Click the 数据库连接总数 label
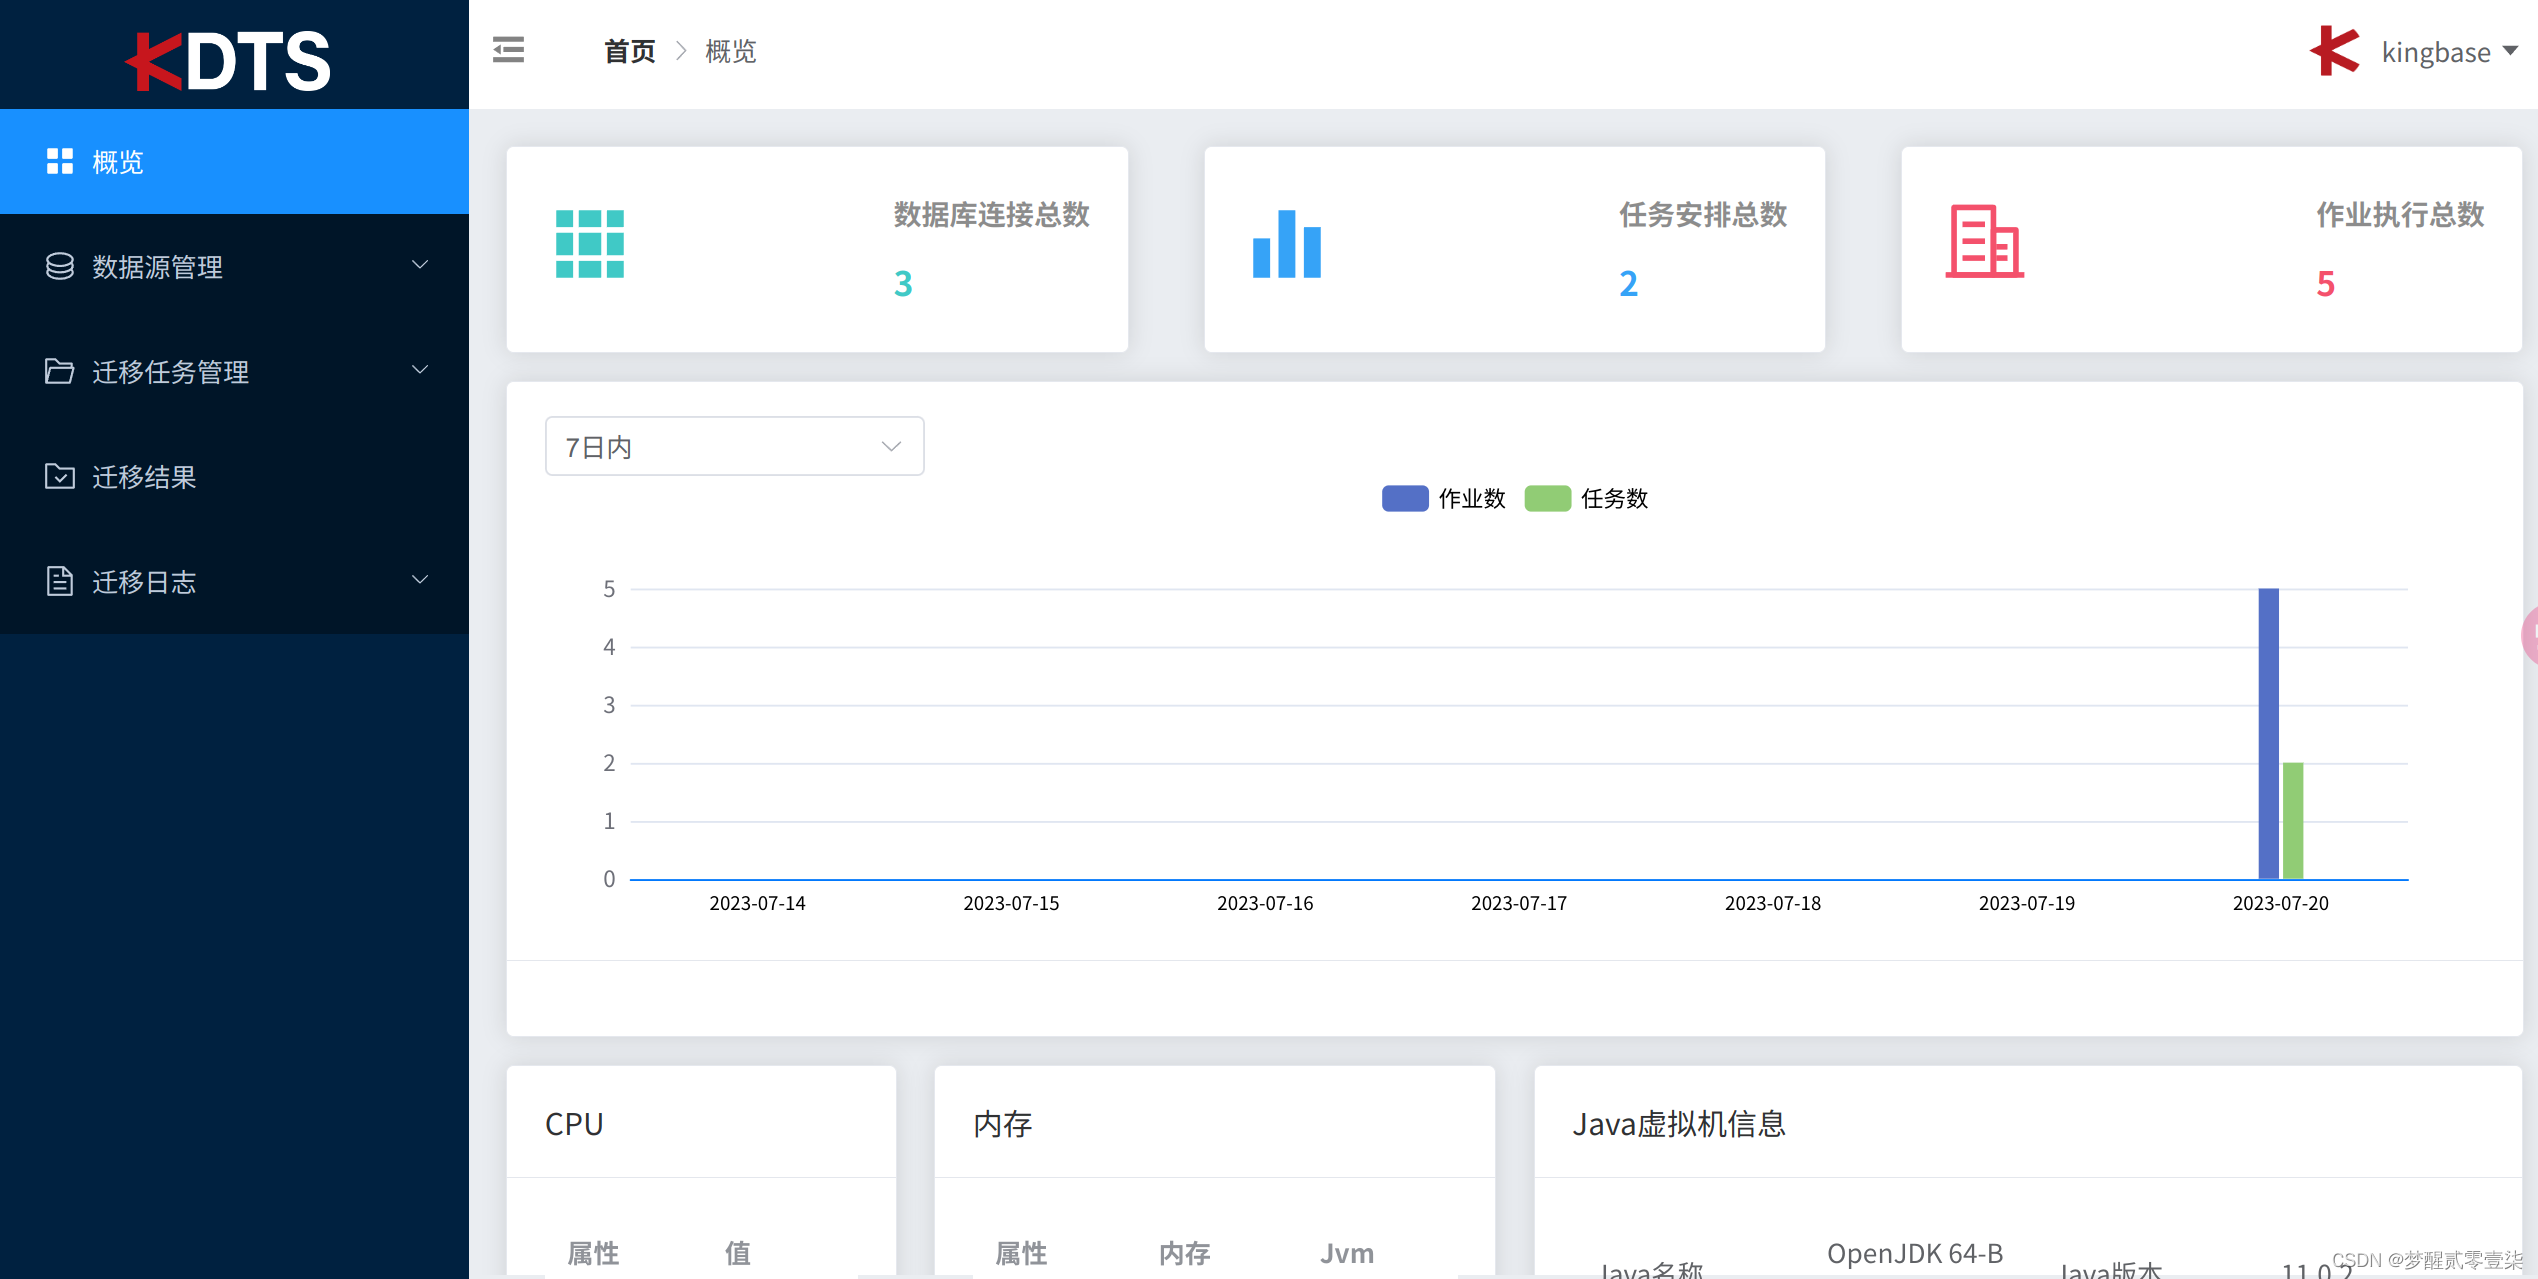Viewport: 2538px width, 1279px height. [x=991, y=215]
